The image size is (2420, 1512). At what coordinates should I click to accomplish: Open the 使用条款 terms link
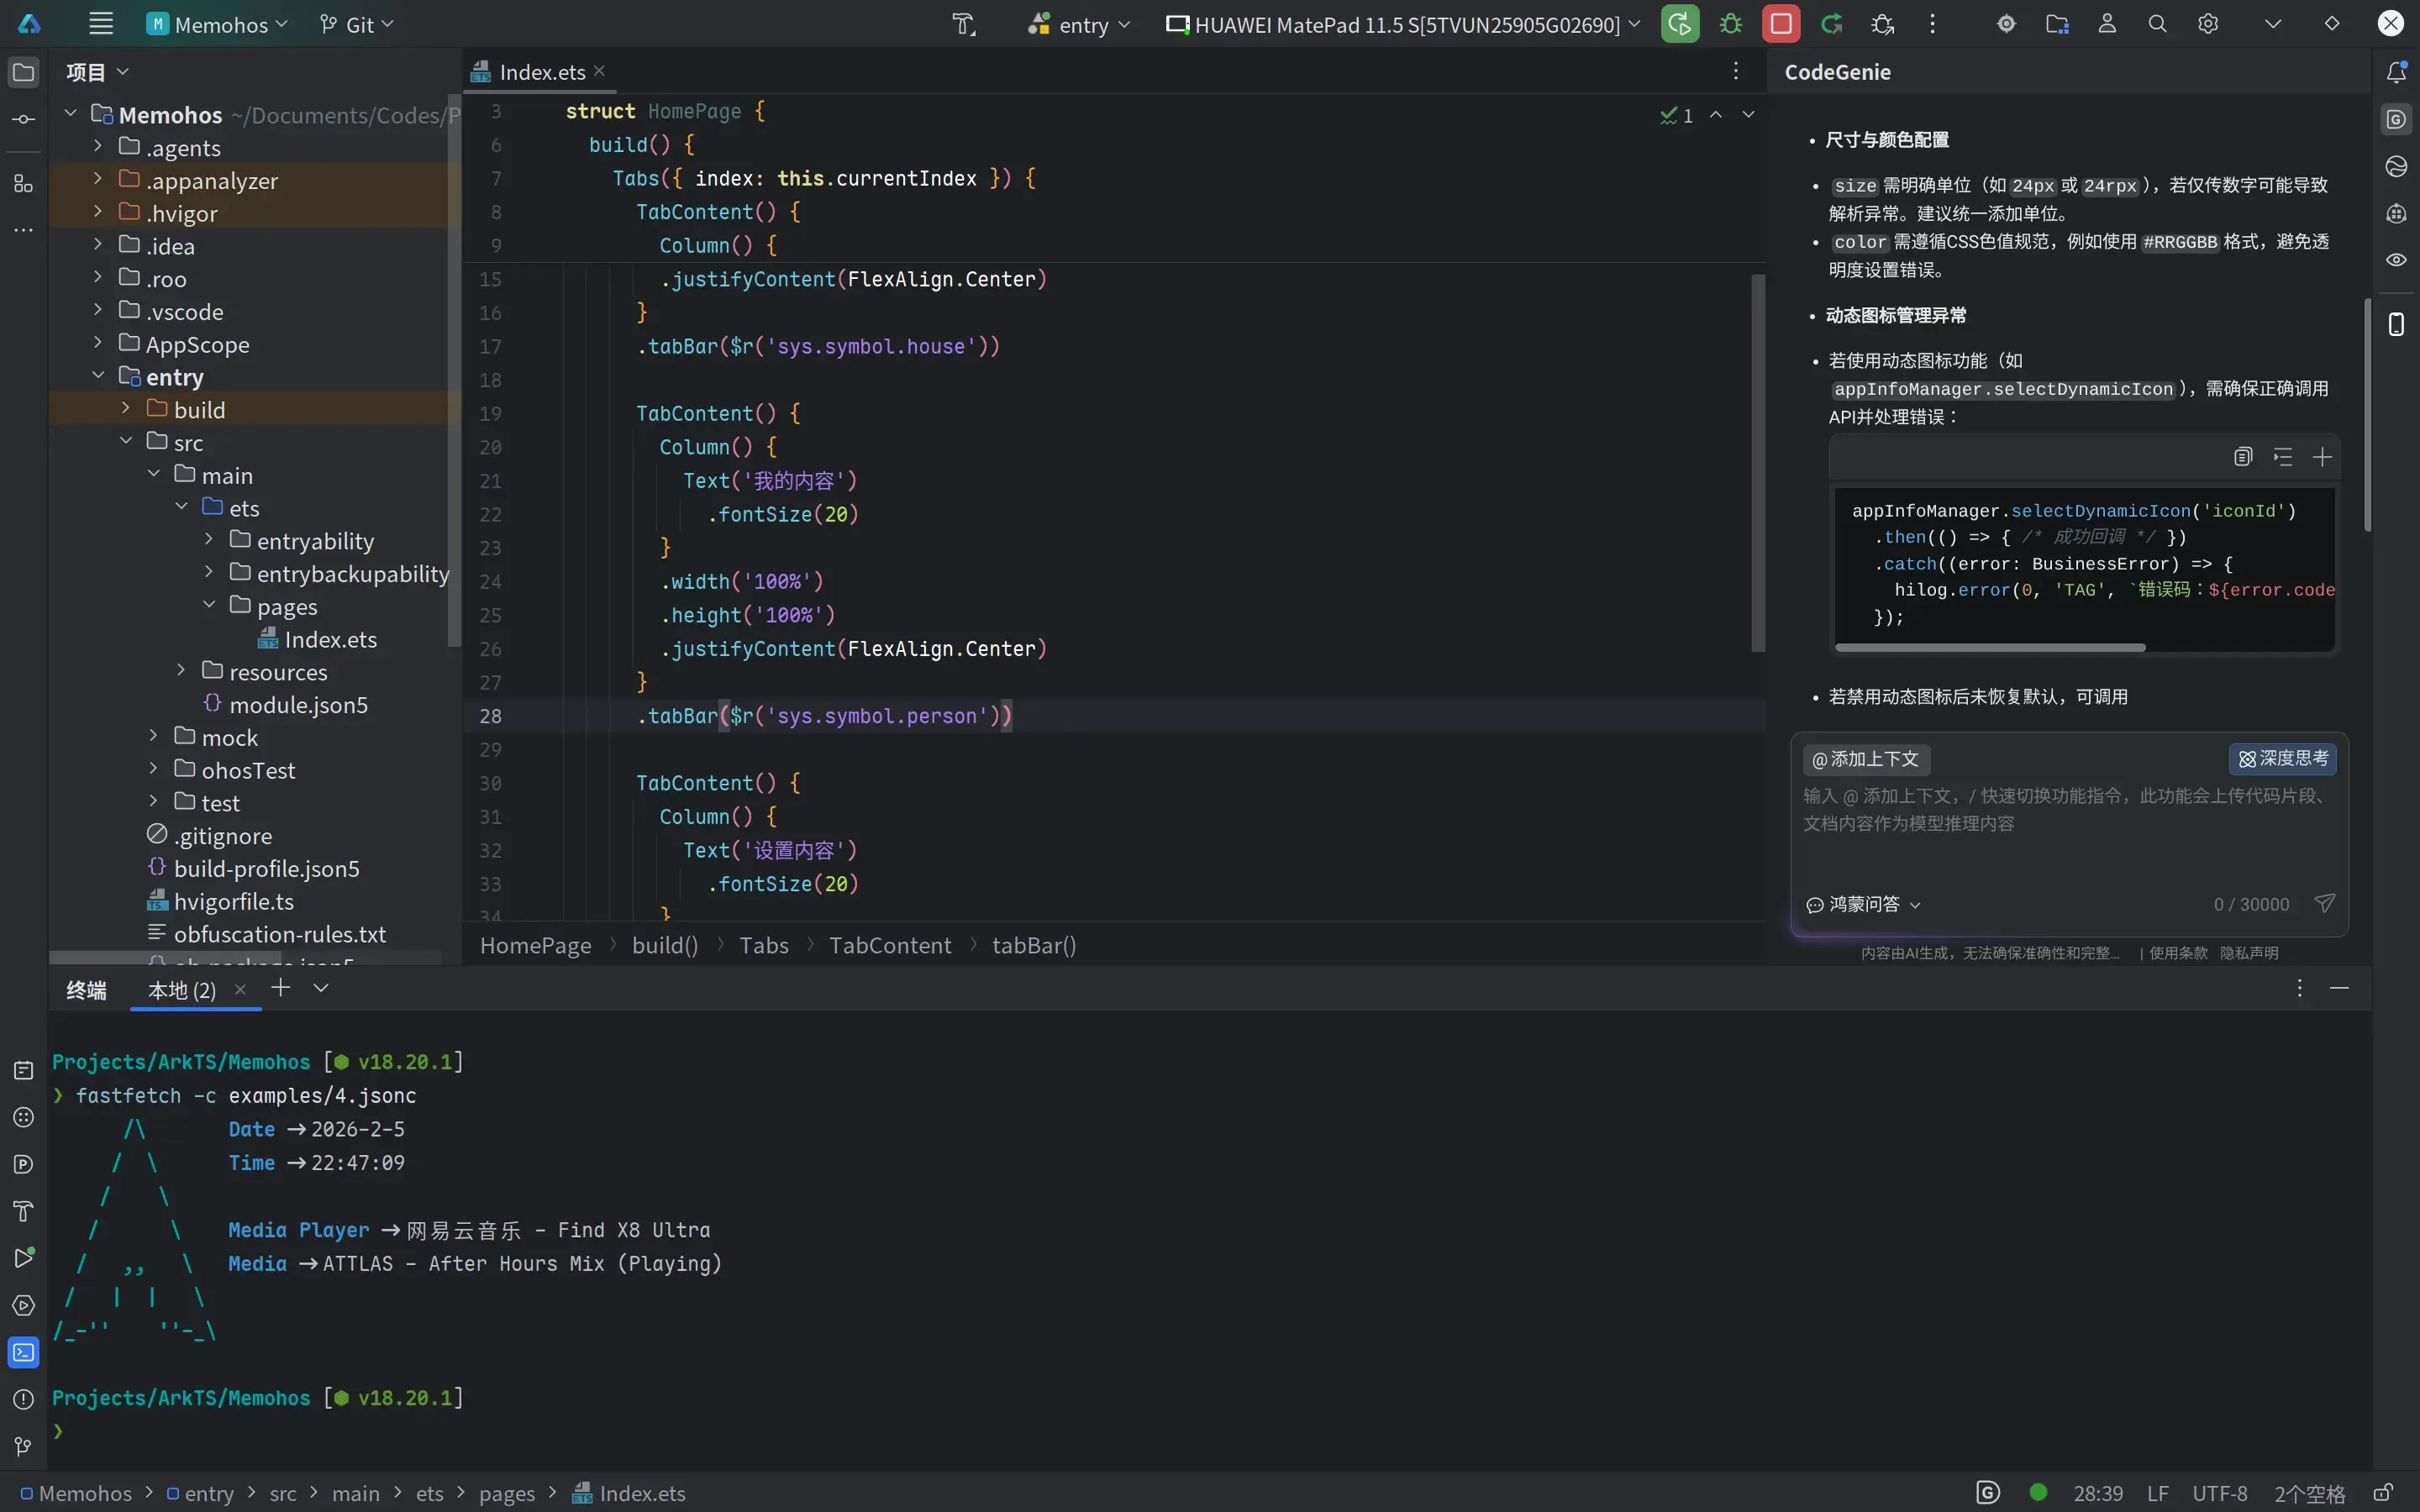click(2178, 953)
